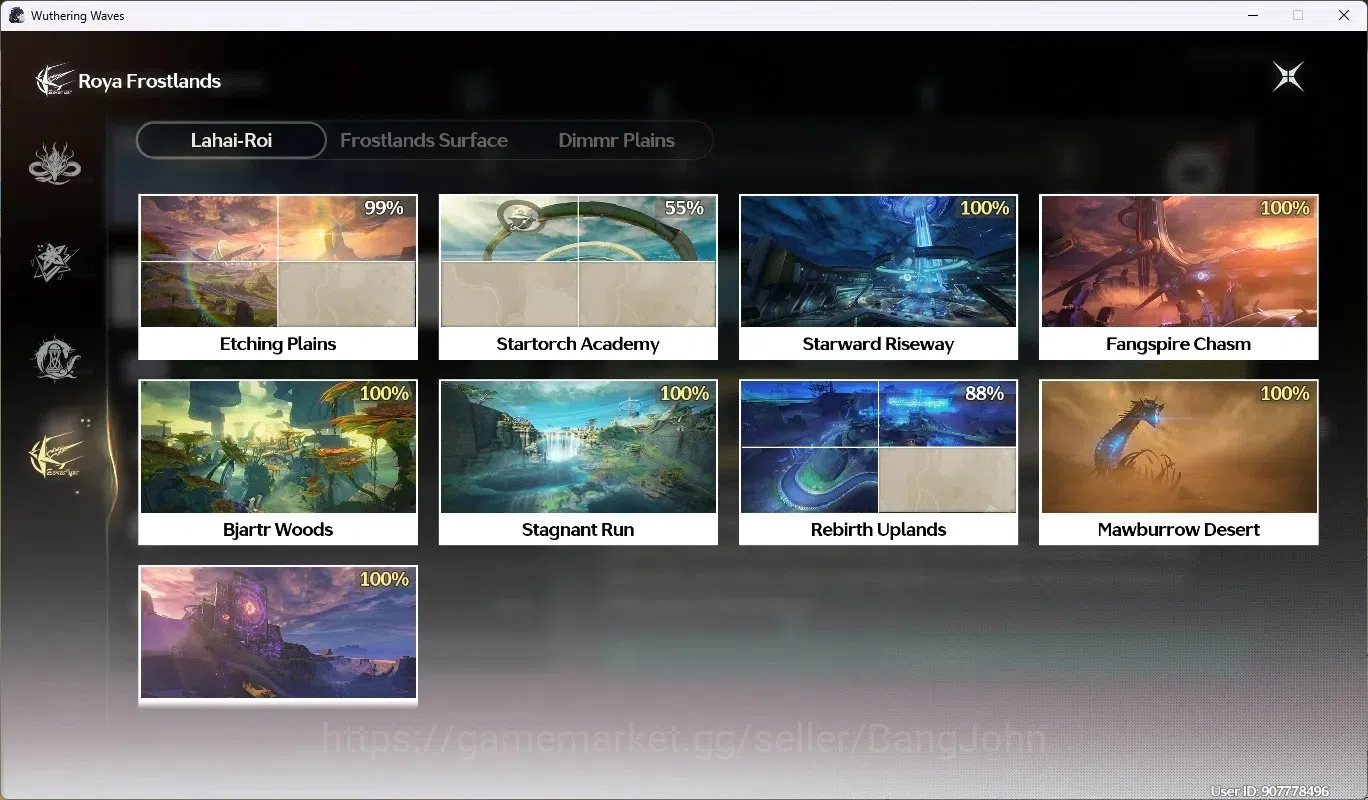Image resolution: width=1368 pixels, height=800 pixels.
Task: Minimize the Wuthering Waves window
Action: point(1252,15)
